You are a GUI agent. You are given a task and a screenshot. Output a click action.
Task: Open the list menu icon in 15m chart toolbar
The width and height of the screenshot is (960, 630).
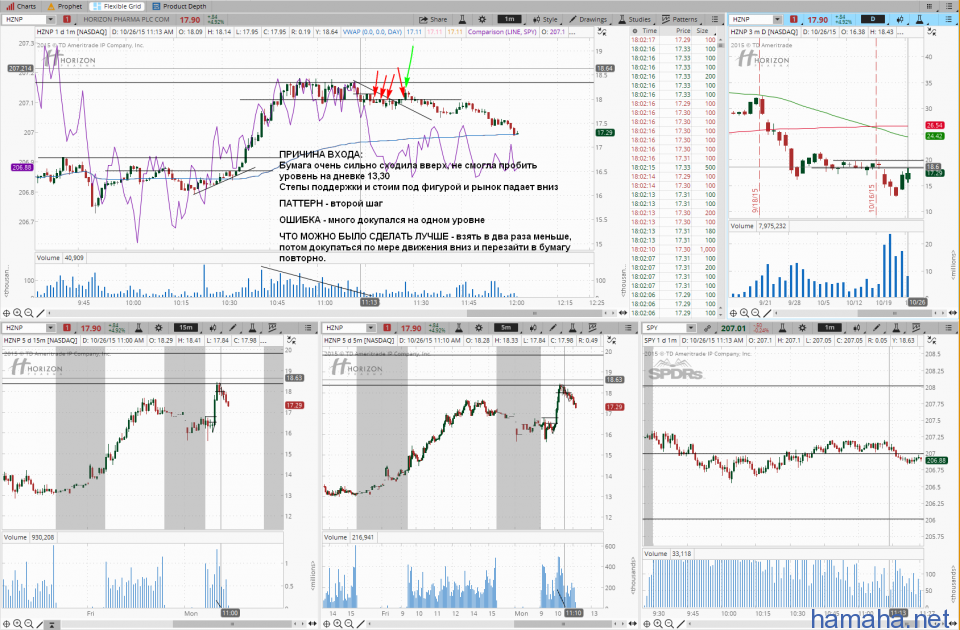coord(308,328)
